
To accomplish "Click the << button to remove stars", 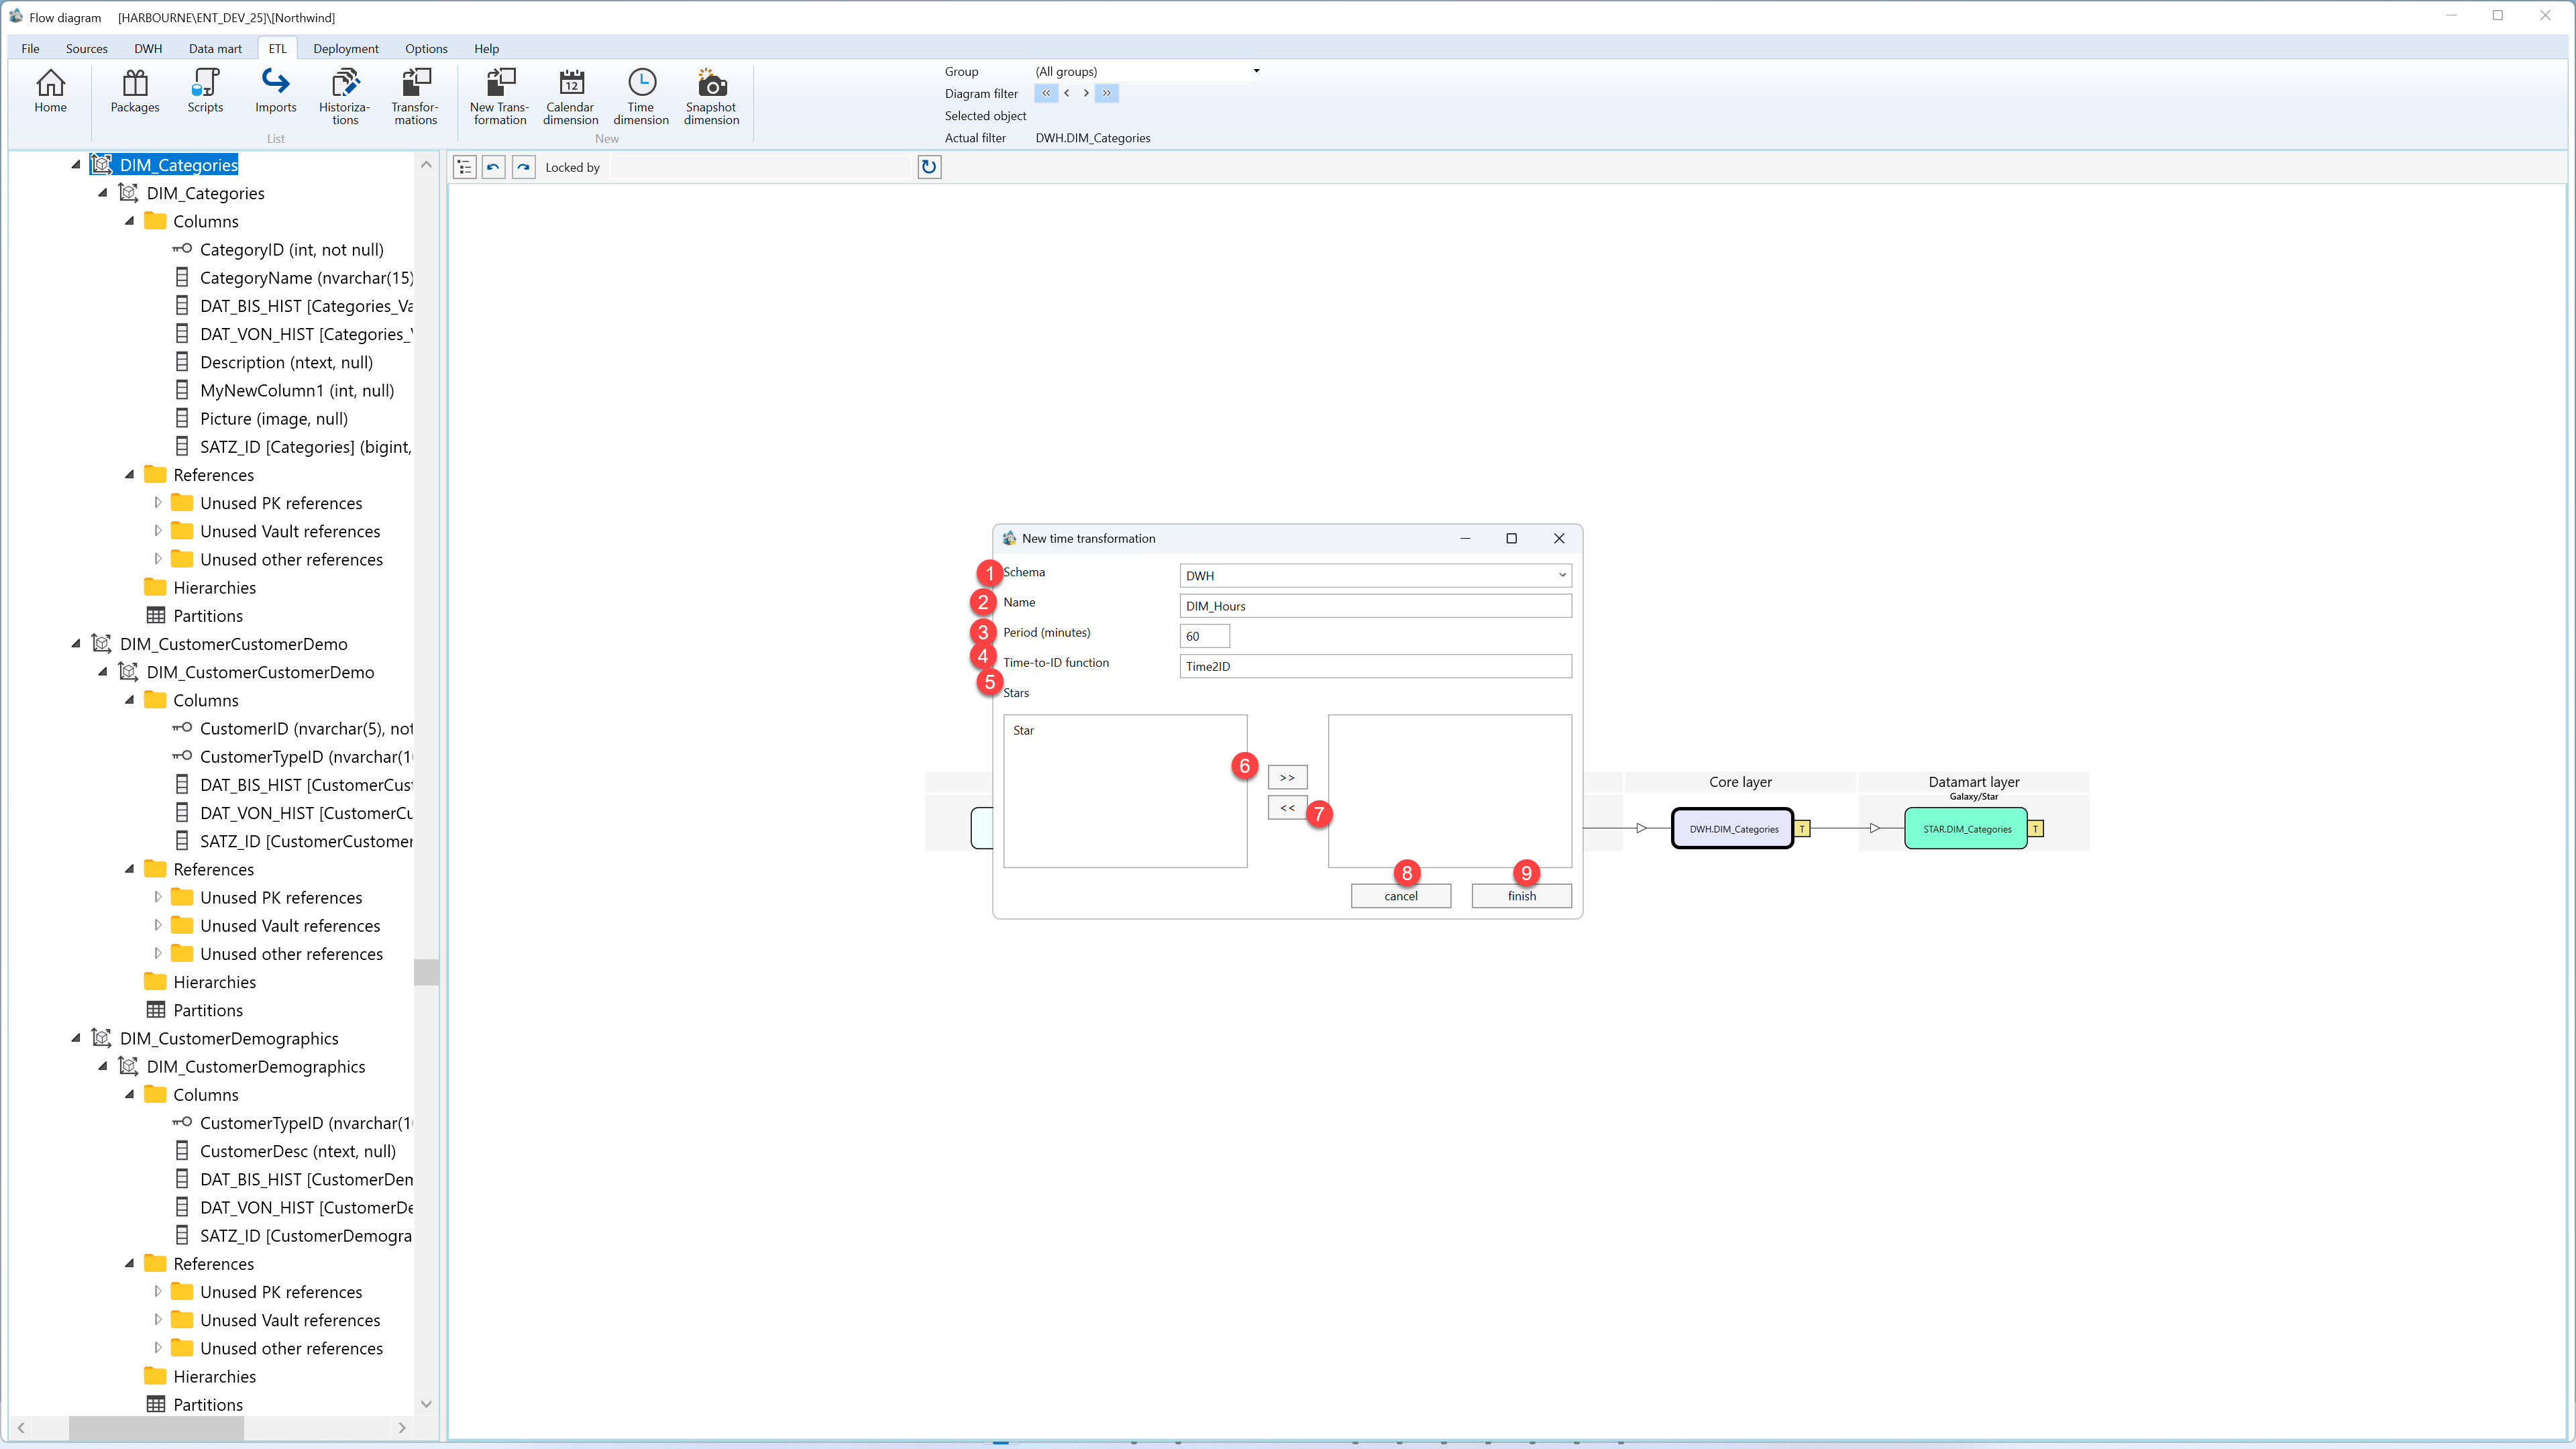I will pos(1287,808).
